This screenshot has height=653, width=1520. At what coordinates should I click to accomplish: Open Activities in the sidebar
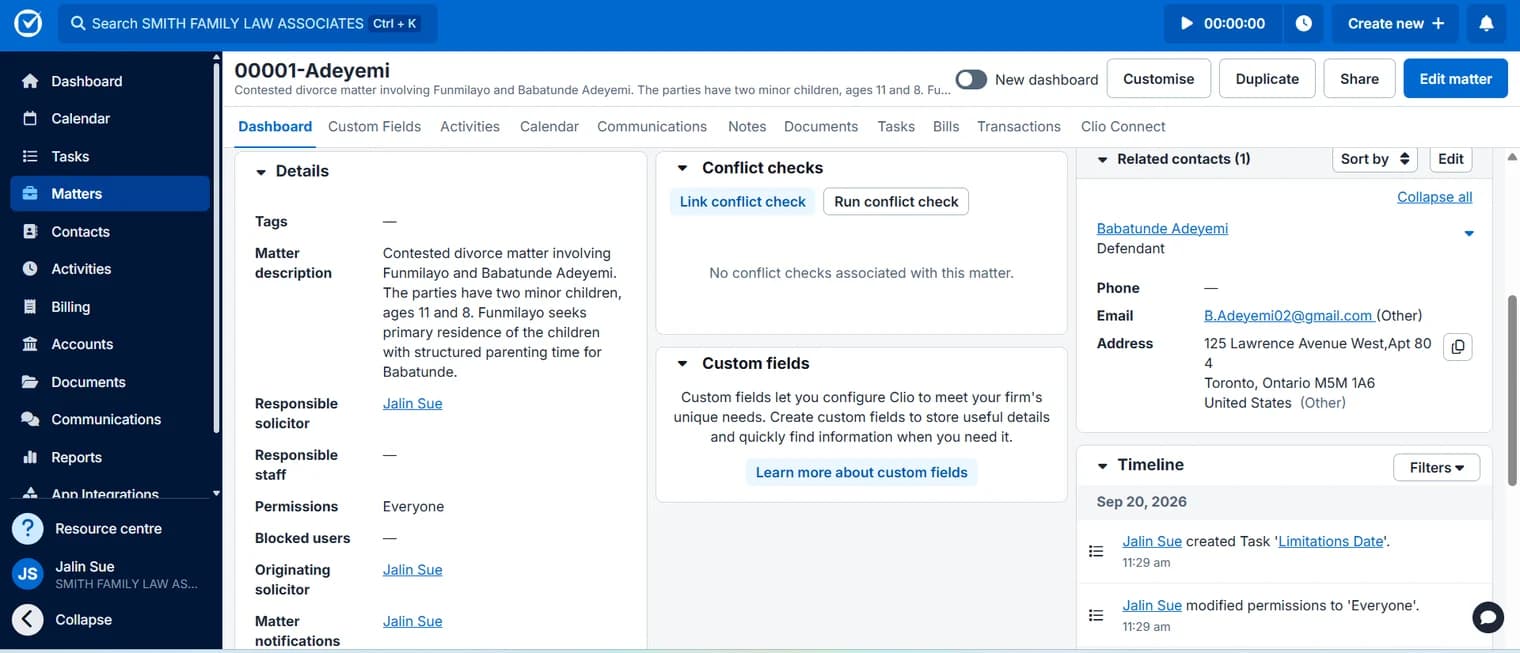tap(110, 269)
